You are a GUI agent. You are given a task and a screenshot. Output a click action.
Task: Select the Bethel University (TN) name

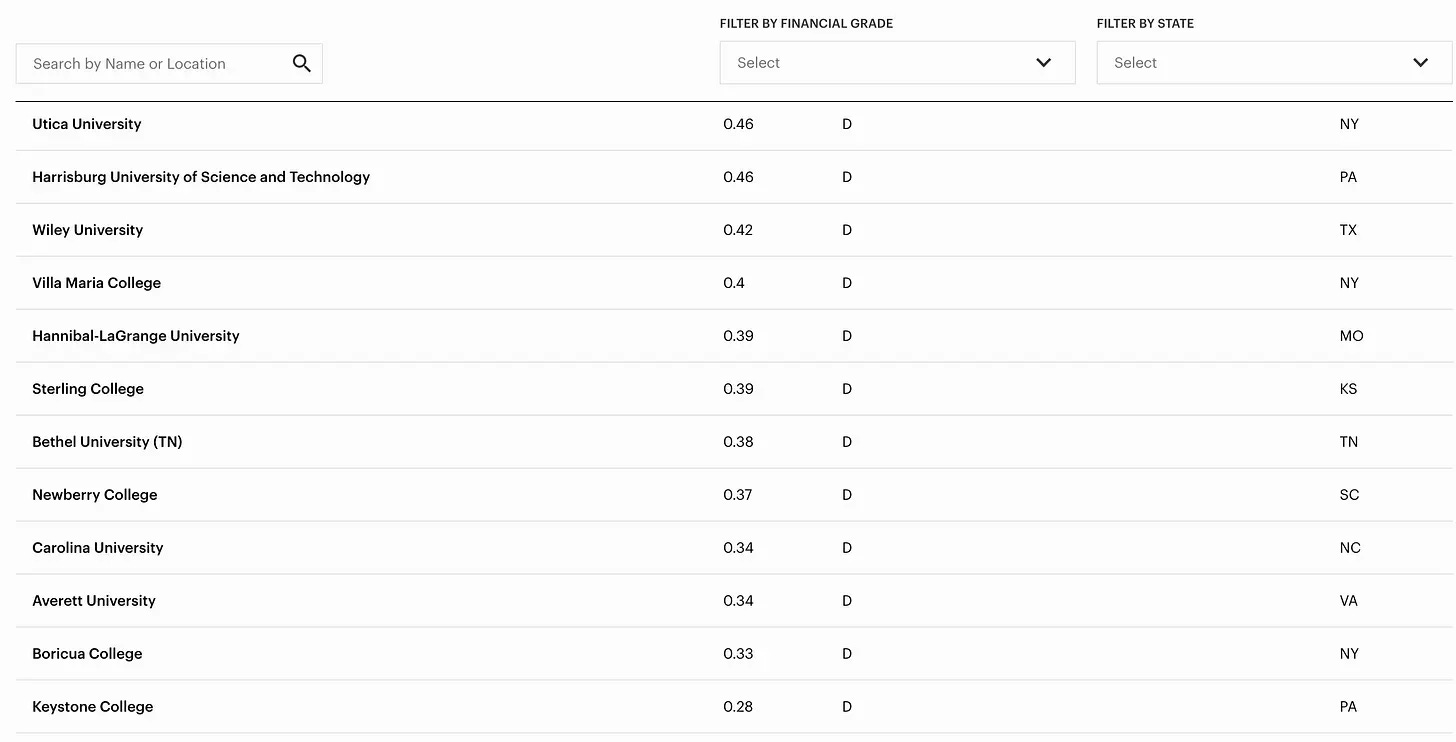point(107,442)
